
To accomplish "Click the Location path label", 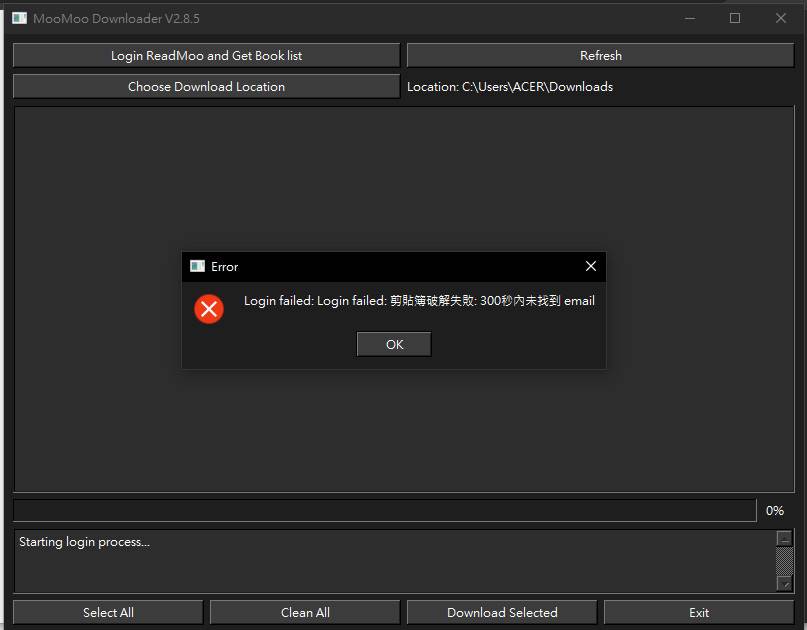I will pos(510,87).
